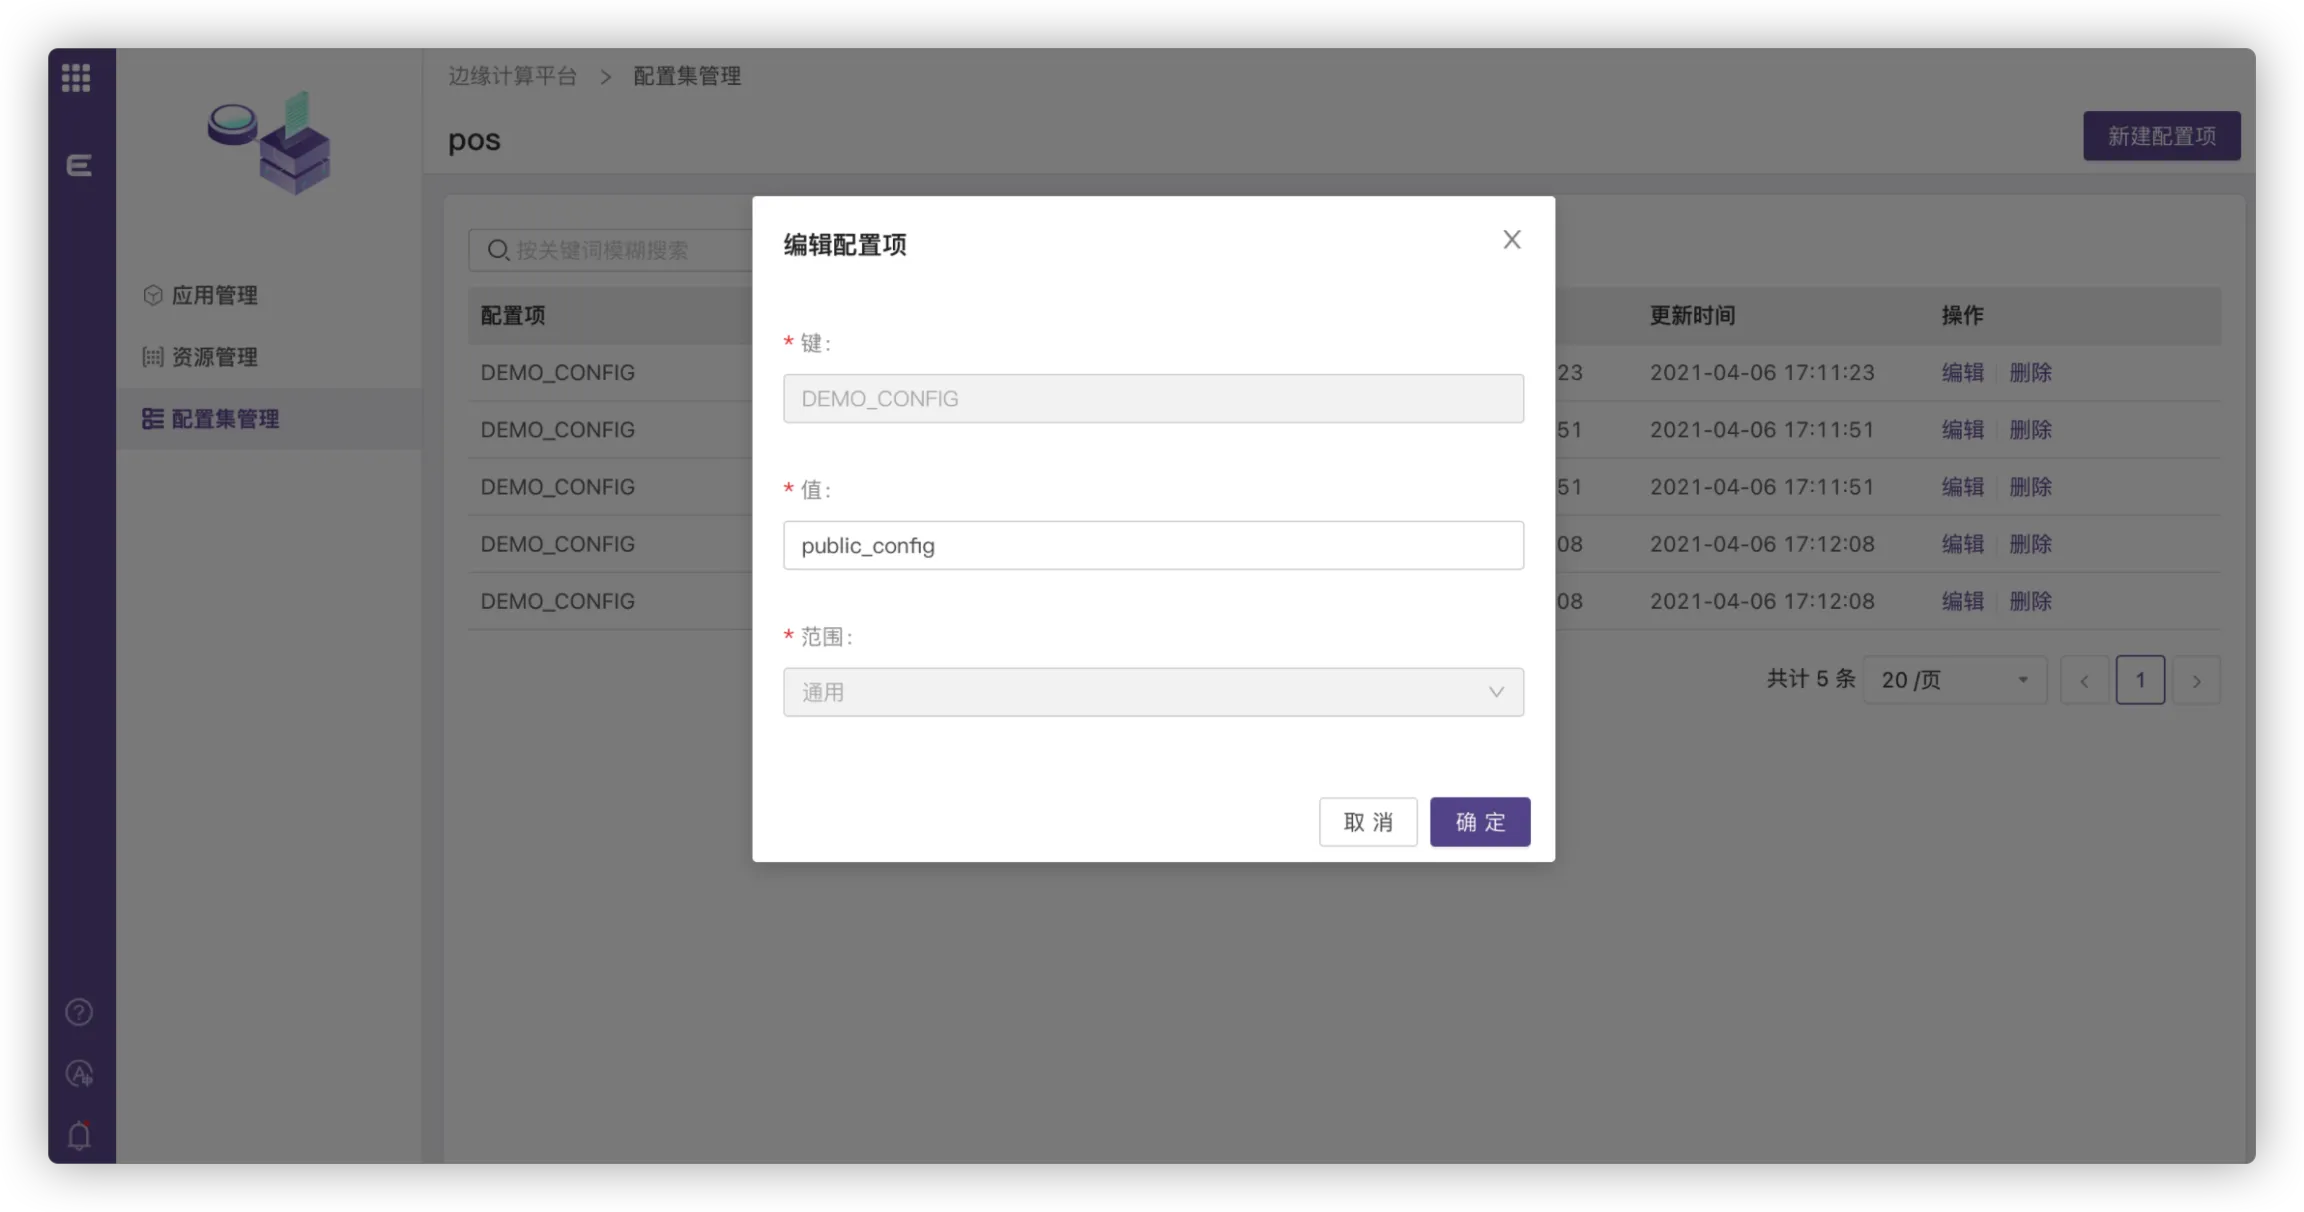Open the 20 /页 page size dropdown
Screen dimensions: 2304x1212
pyautogui.click(x=1954, y=680)
